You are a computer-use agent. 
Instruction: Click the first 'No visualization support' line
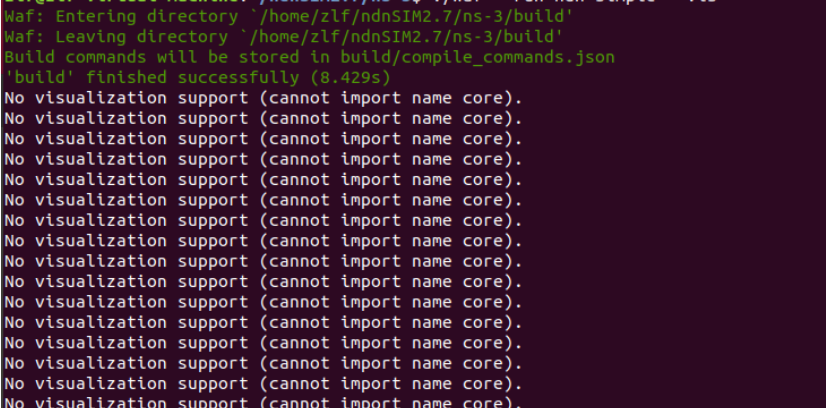pyautogui.click(x=263, y=98)
